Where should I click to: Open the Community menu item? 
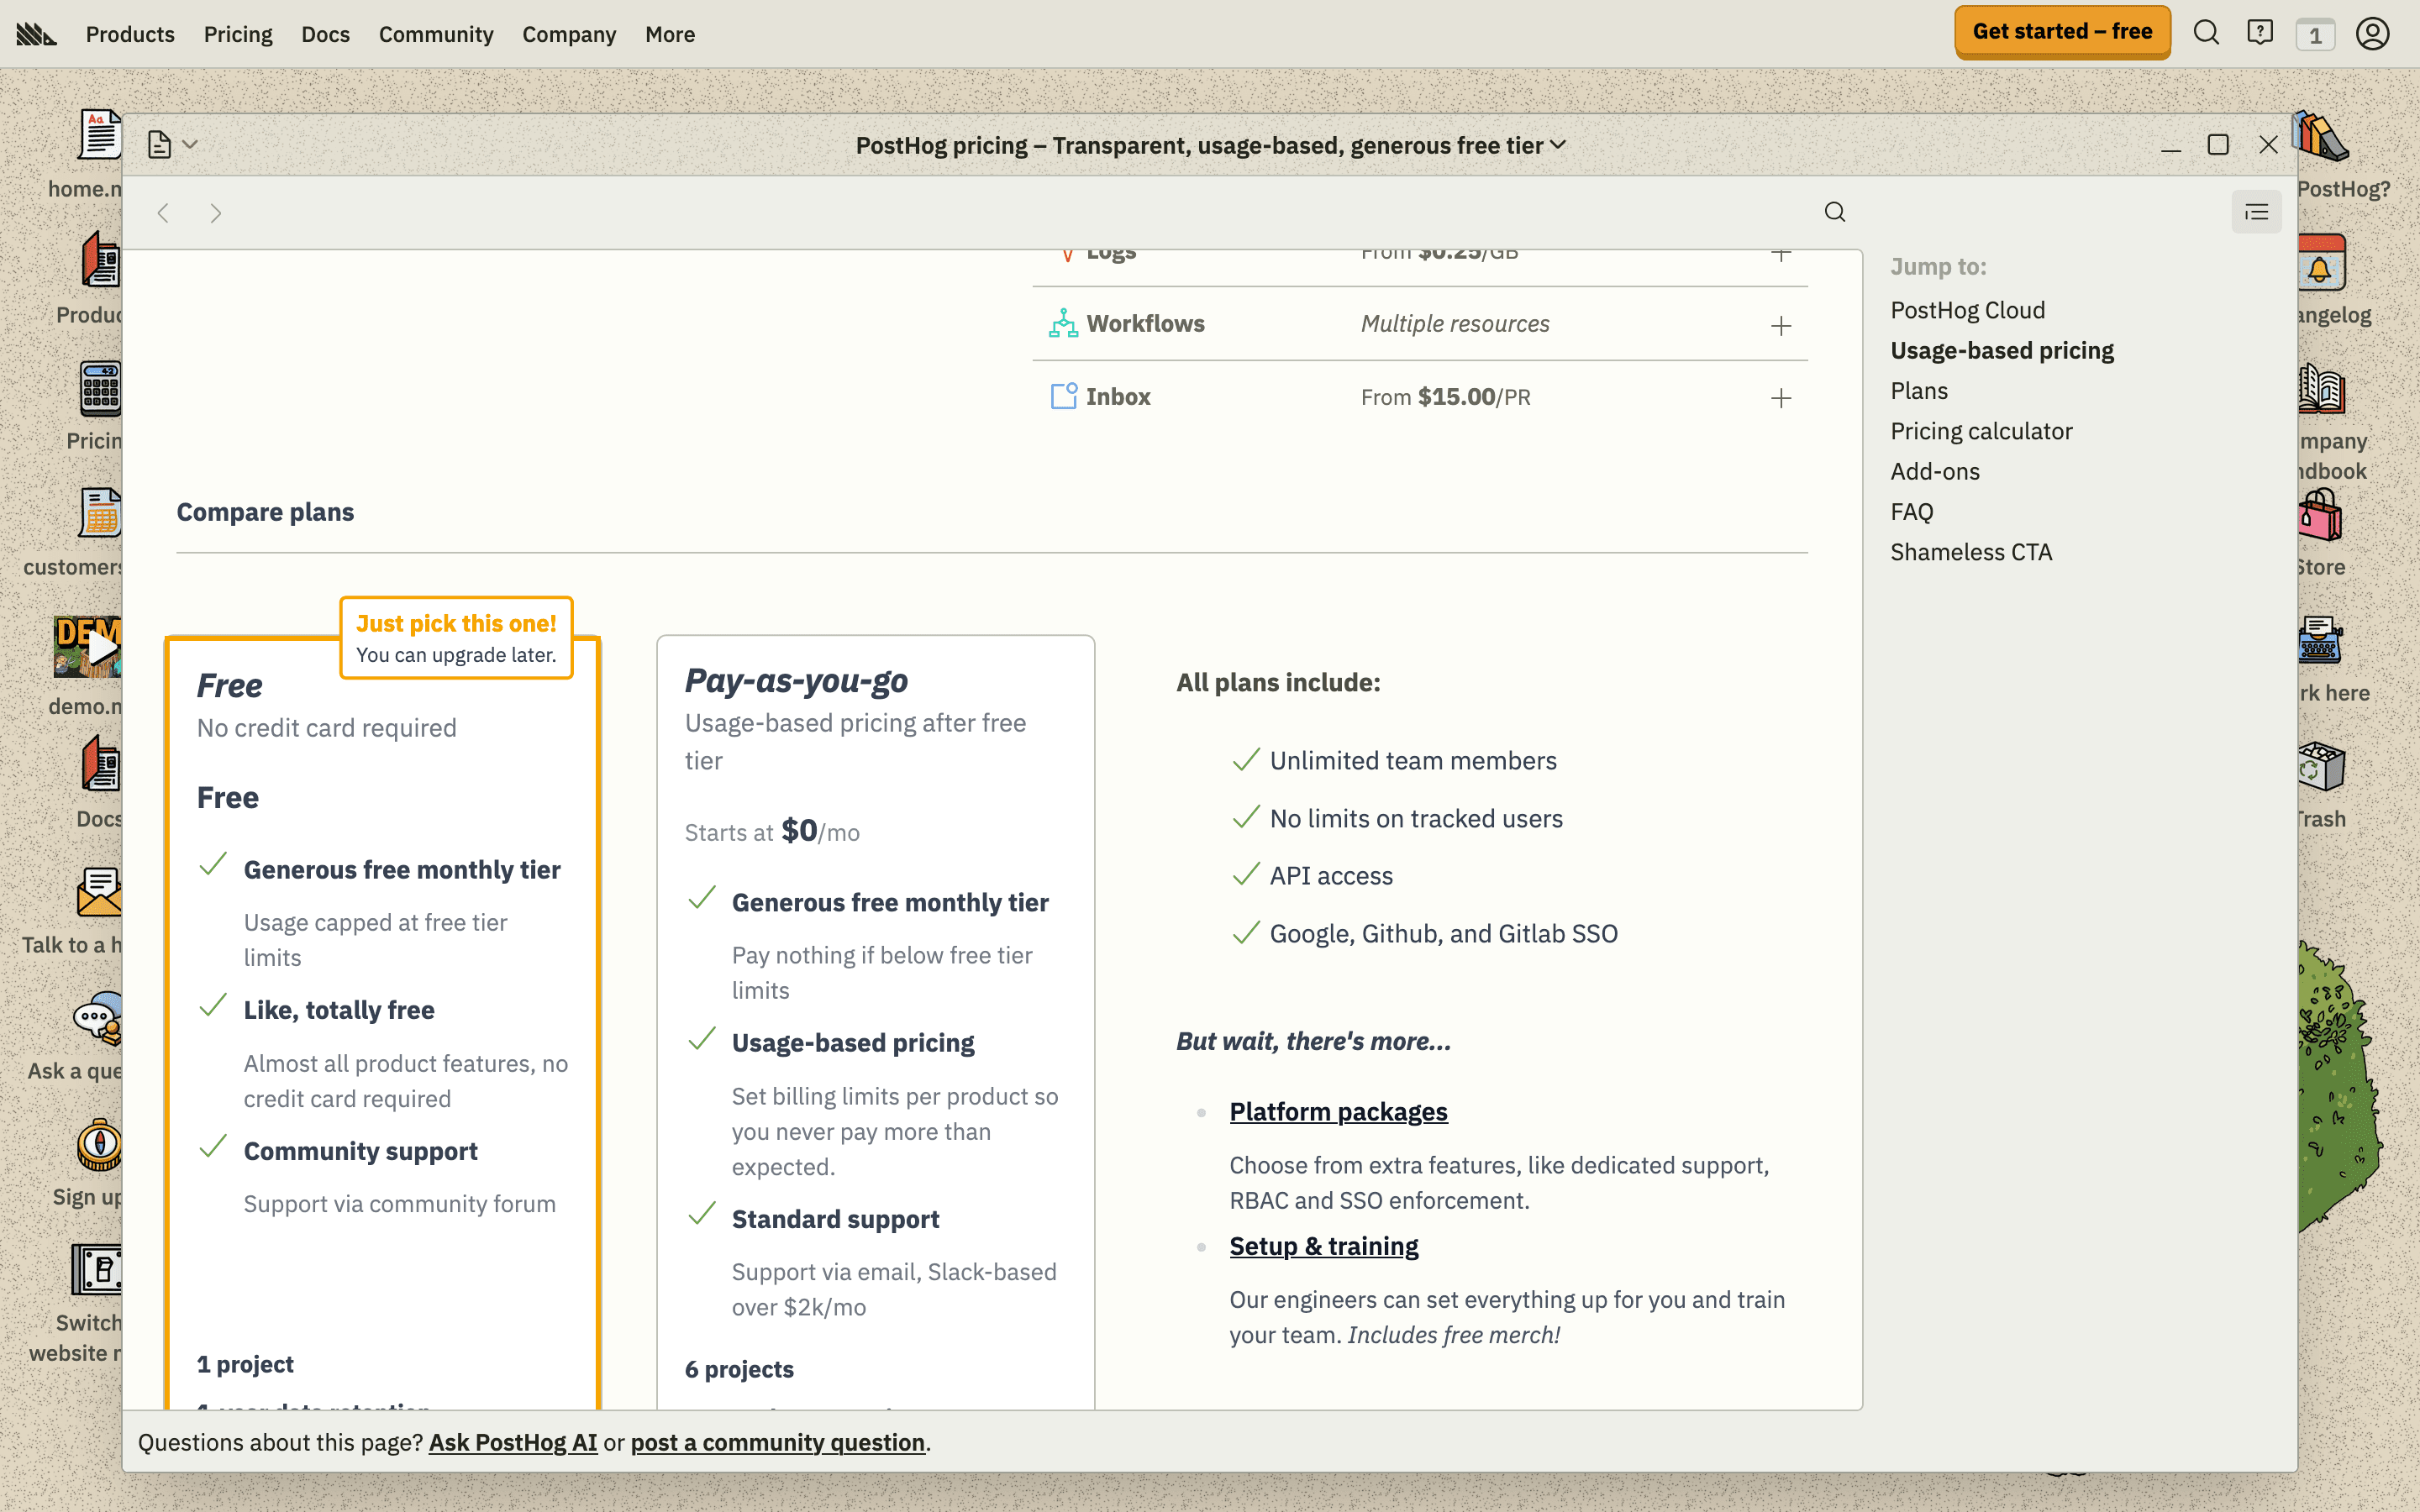coord(436,34)
